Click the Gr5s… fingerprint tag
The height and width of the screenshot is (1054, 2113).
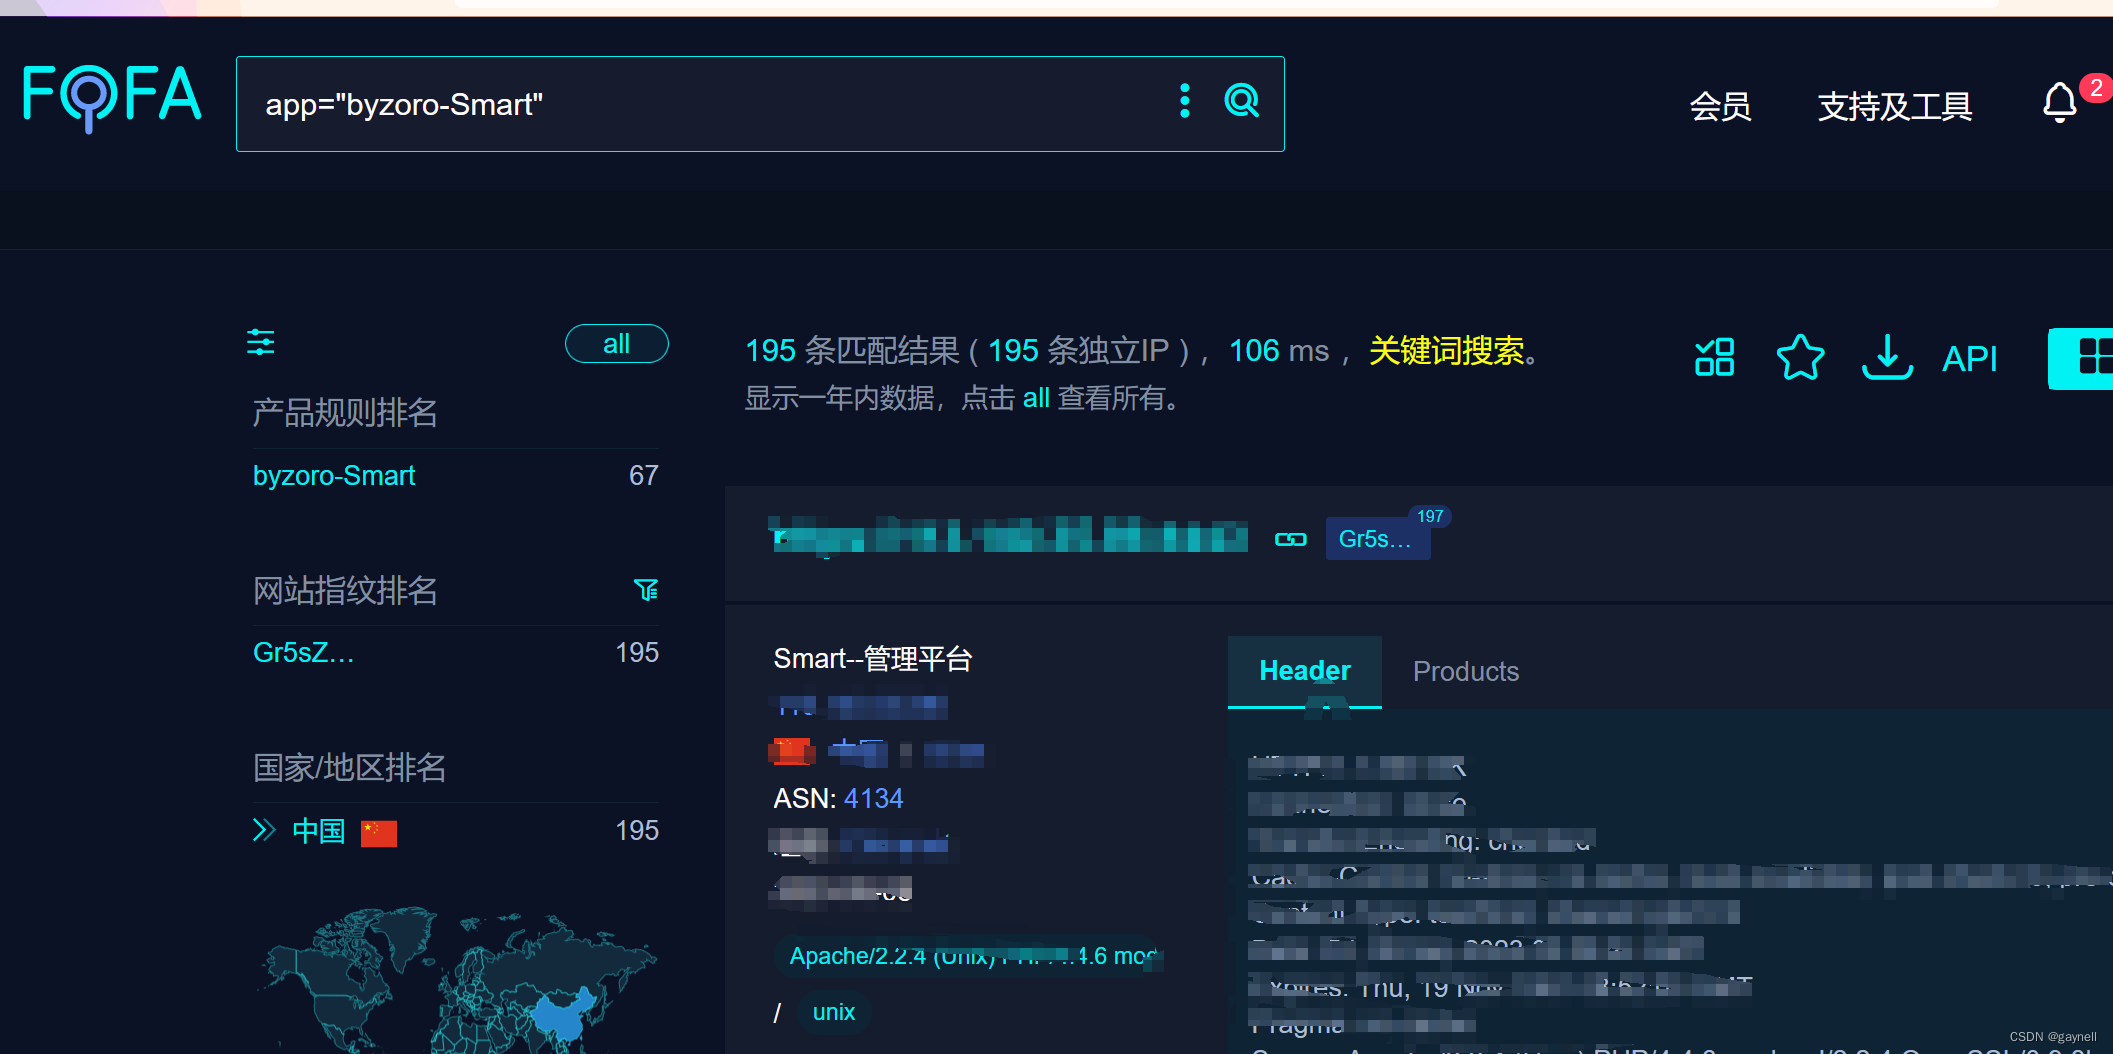(x=1377, y=539)
